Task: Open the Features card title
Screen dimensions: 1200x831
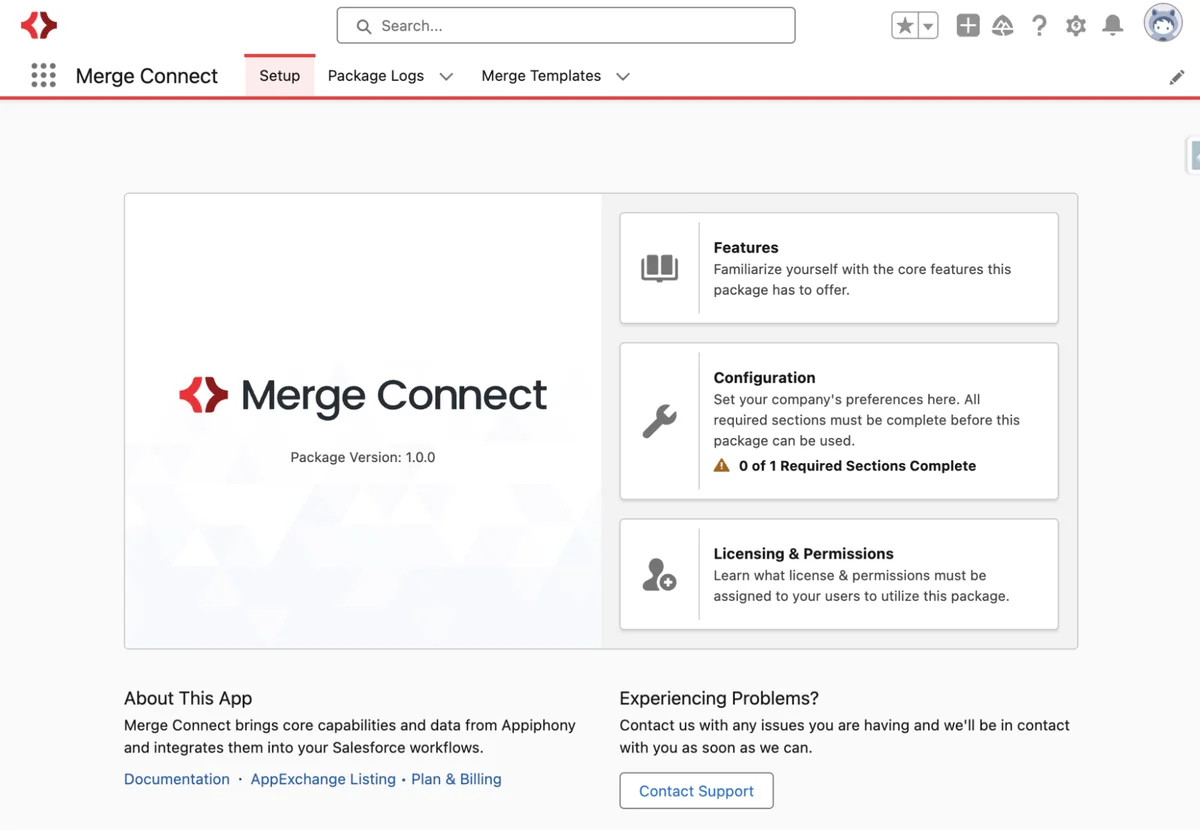Action: click(x=746, y=247)
